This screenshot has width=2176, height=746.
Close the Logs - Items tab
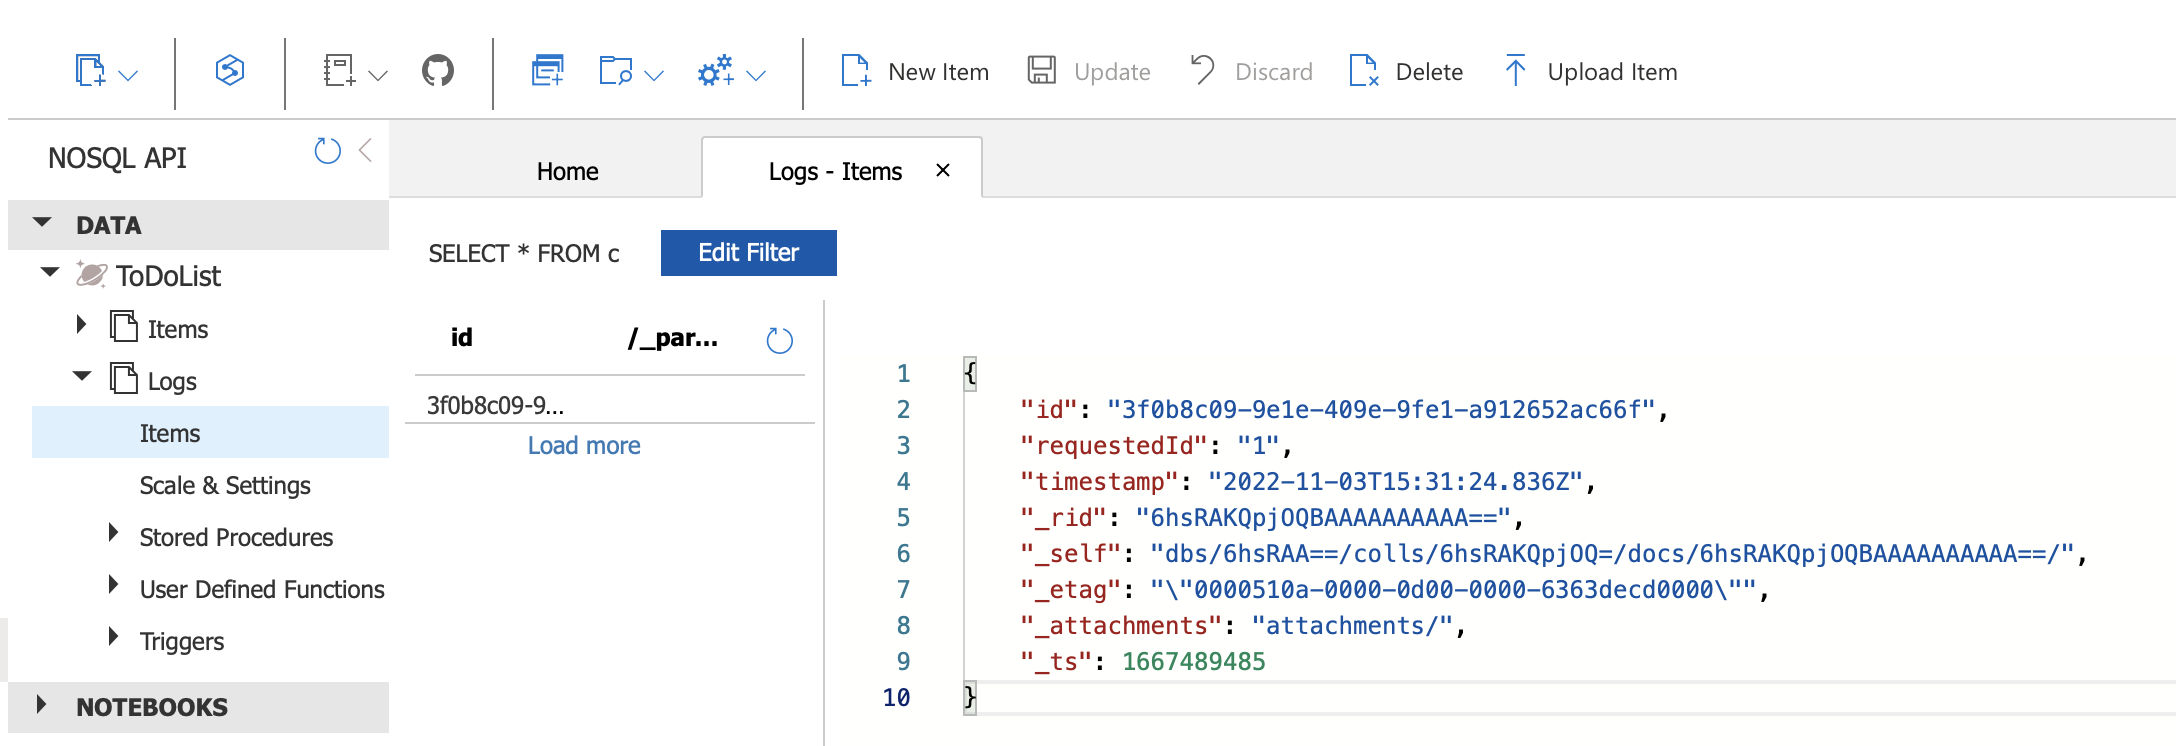[942, 171]
